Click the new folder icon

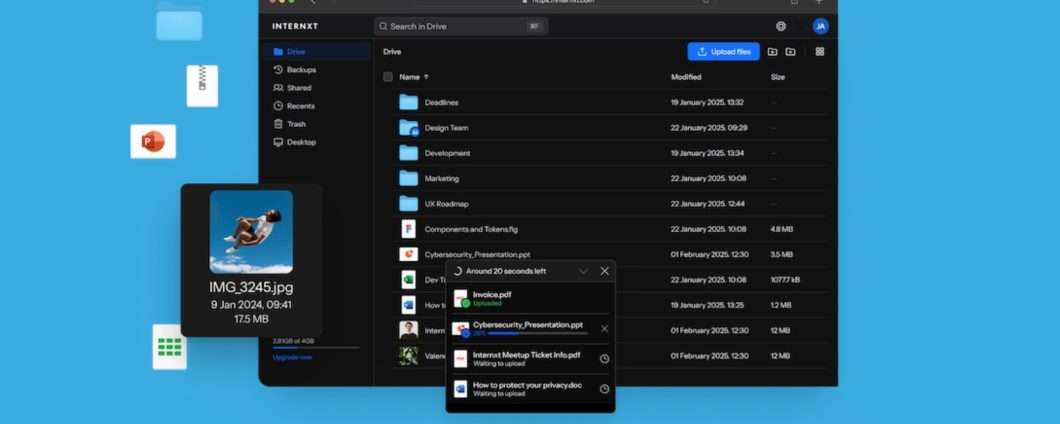(x=790, y=51)
